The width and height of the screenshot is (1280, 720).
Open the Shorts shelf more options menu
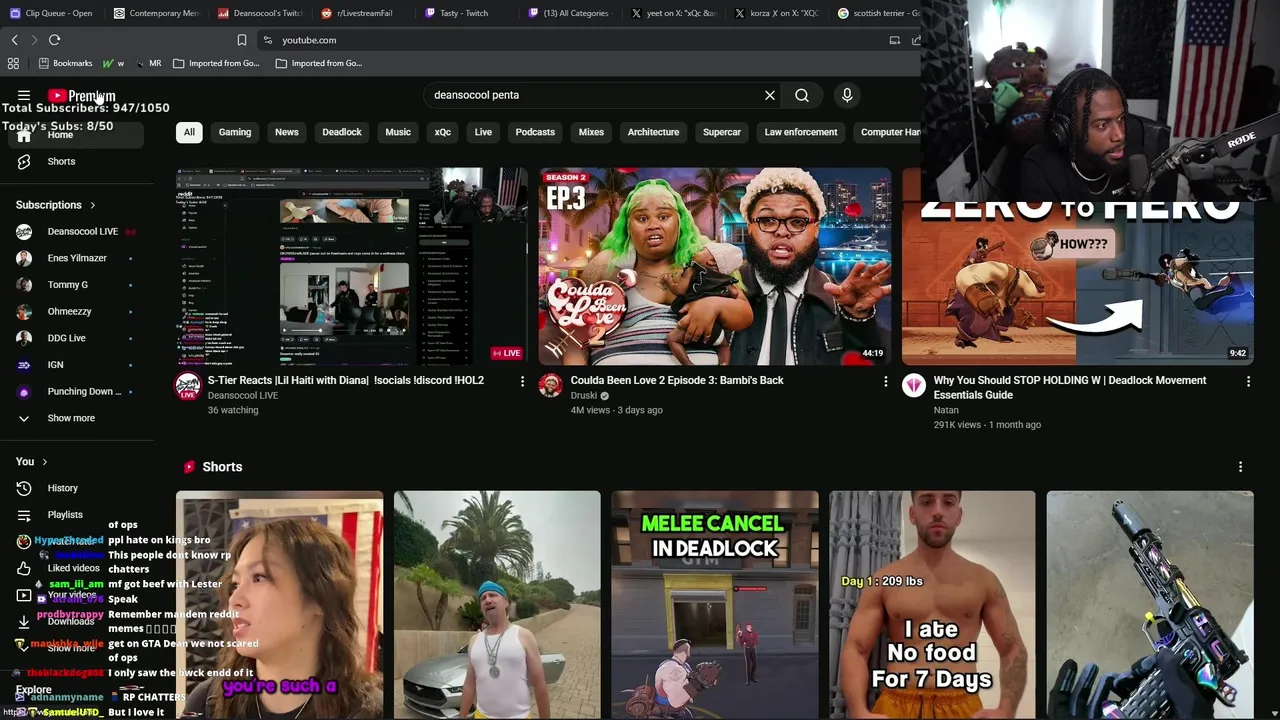pos(1240,467)
